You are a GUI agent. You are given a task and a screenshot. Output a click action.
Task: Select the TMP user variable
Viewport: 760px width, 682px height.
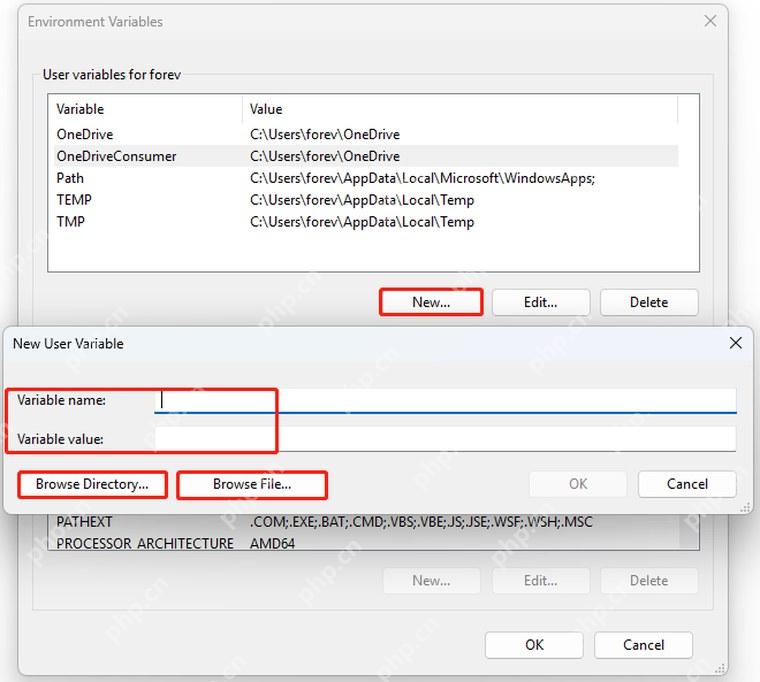coord(366,222)
